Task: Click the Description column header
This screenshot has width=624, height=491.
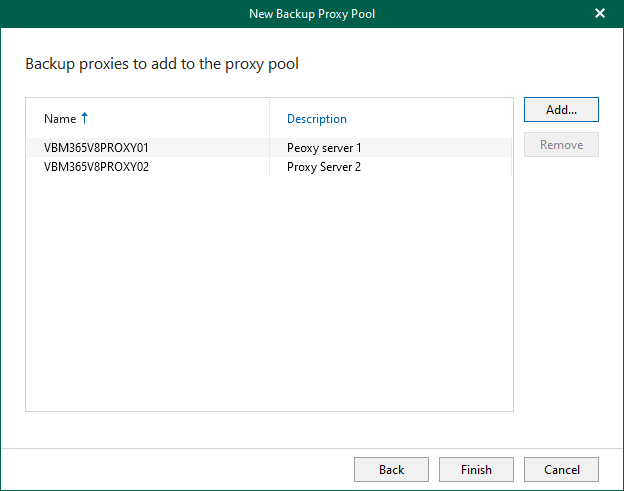Action: coord(317,119)
